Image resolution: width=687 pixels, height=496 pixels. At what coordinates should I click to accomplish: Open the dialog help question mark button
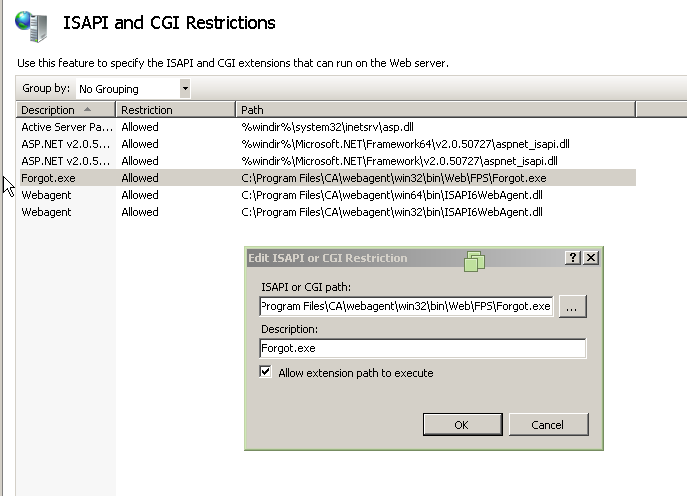tap(573, 258)
